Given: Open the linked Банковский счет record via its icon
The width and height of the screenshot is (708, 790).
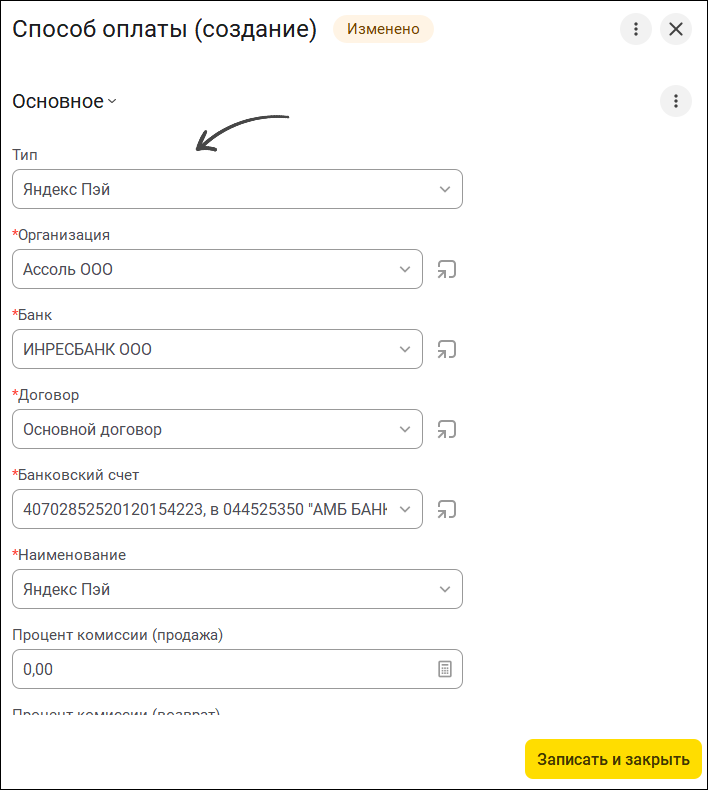Looking at the screenshot, I should pyautogui.click(x=446, y=509).
